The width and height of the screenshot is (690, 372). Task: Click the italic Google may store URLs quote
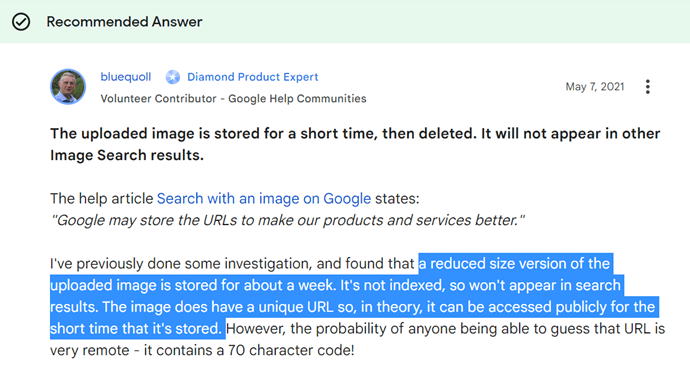[x=287, y=220]
